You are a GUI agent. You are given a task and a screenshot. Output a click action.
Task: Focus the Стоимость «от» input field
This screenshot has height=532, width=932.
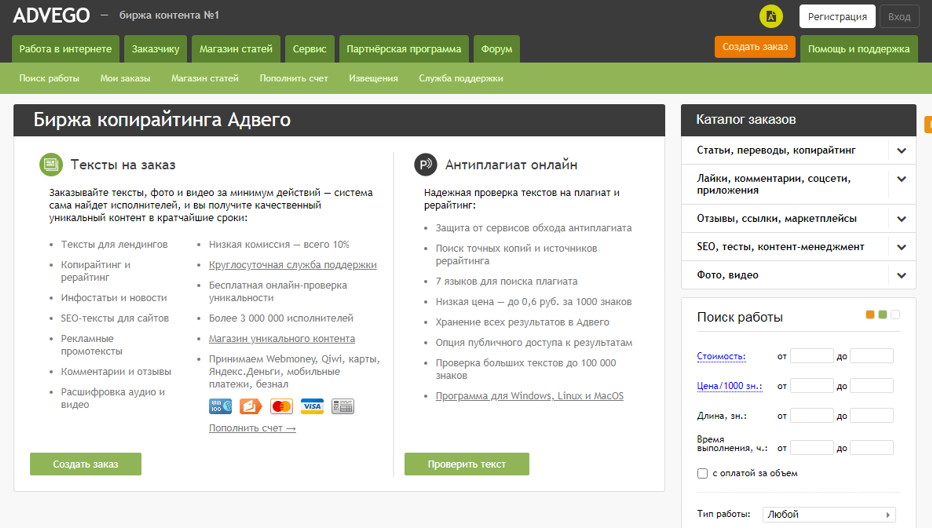coord(812,356)
